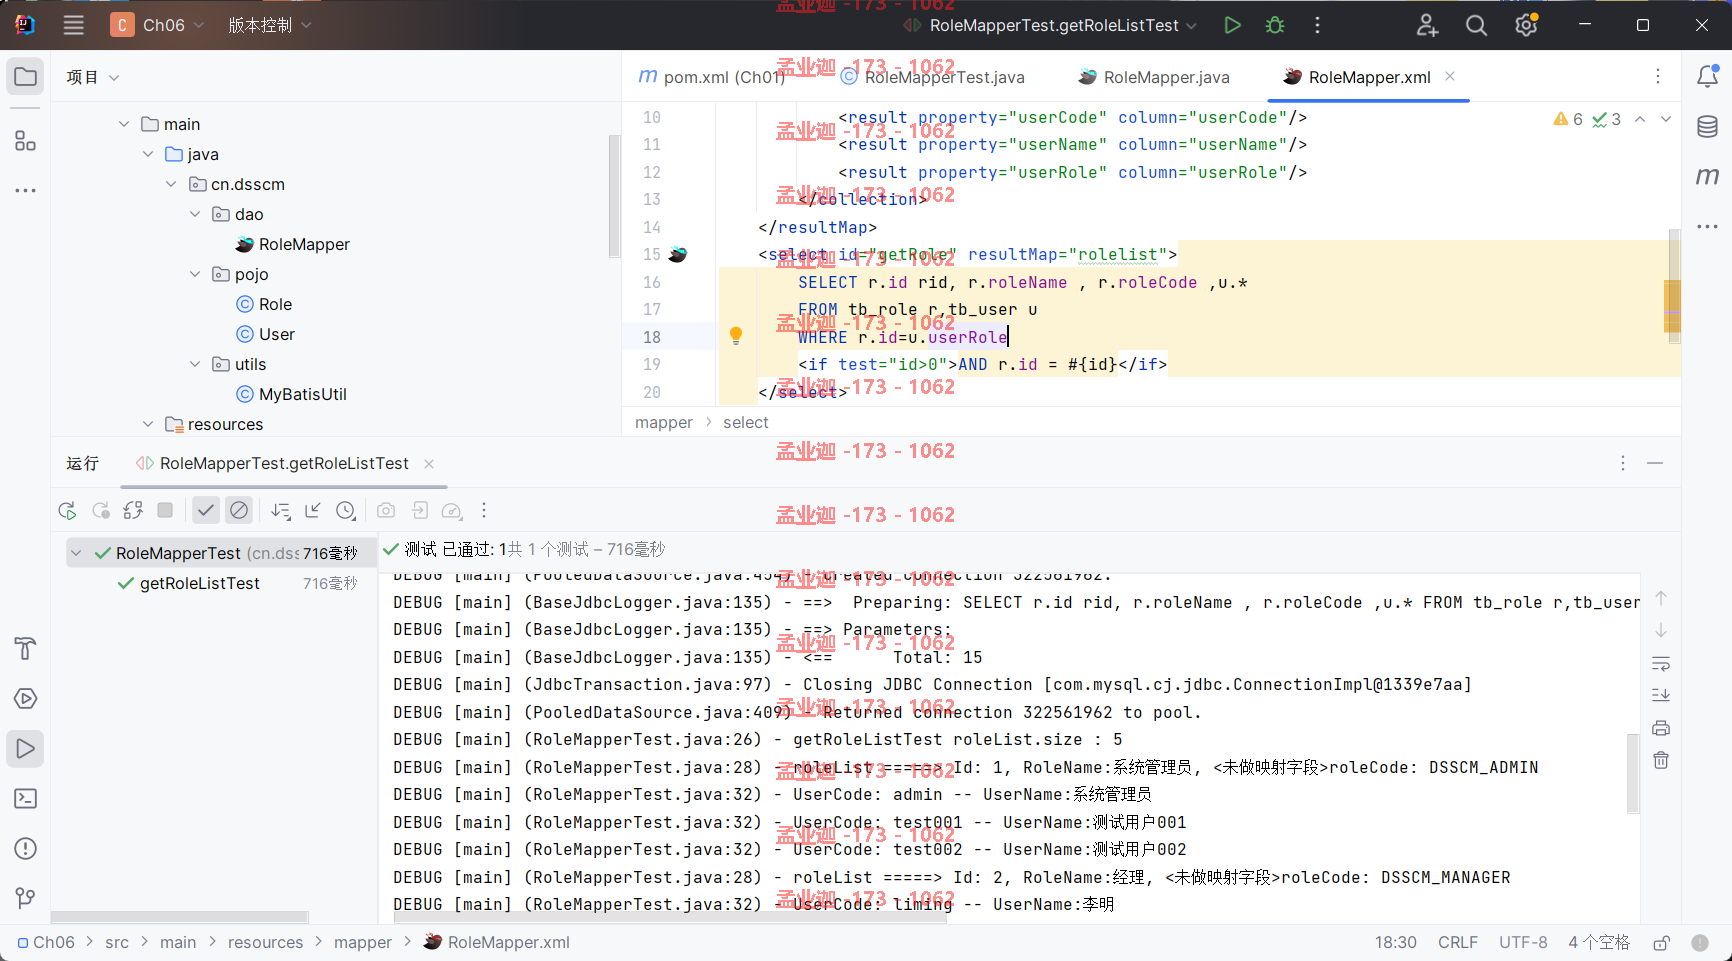Select RoleMapper in dao package

coord(293,244)
